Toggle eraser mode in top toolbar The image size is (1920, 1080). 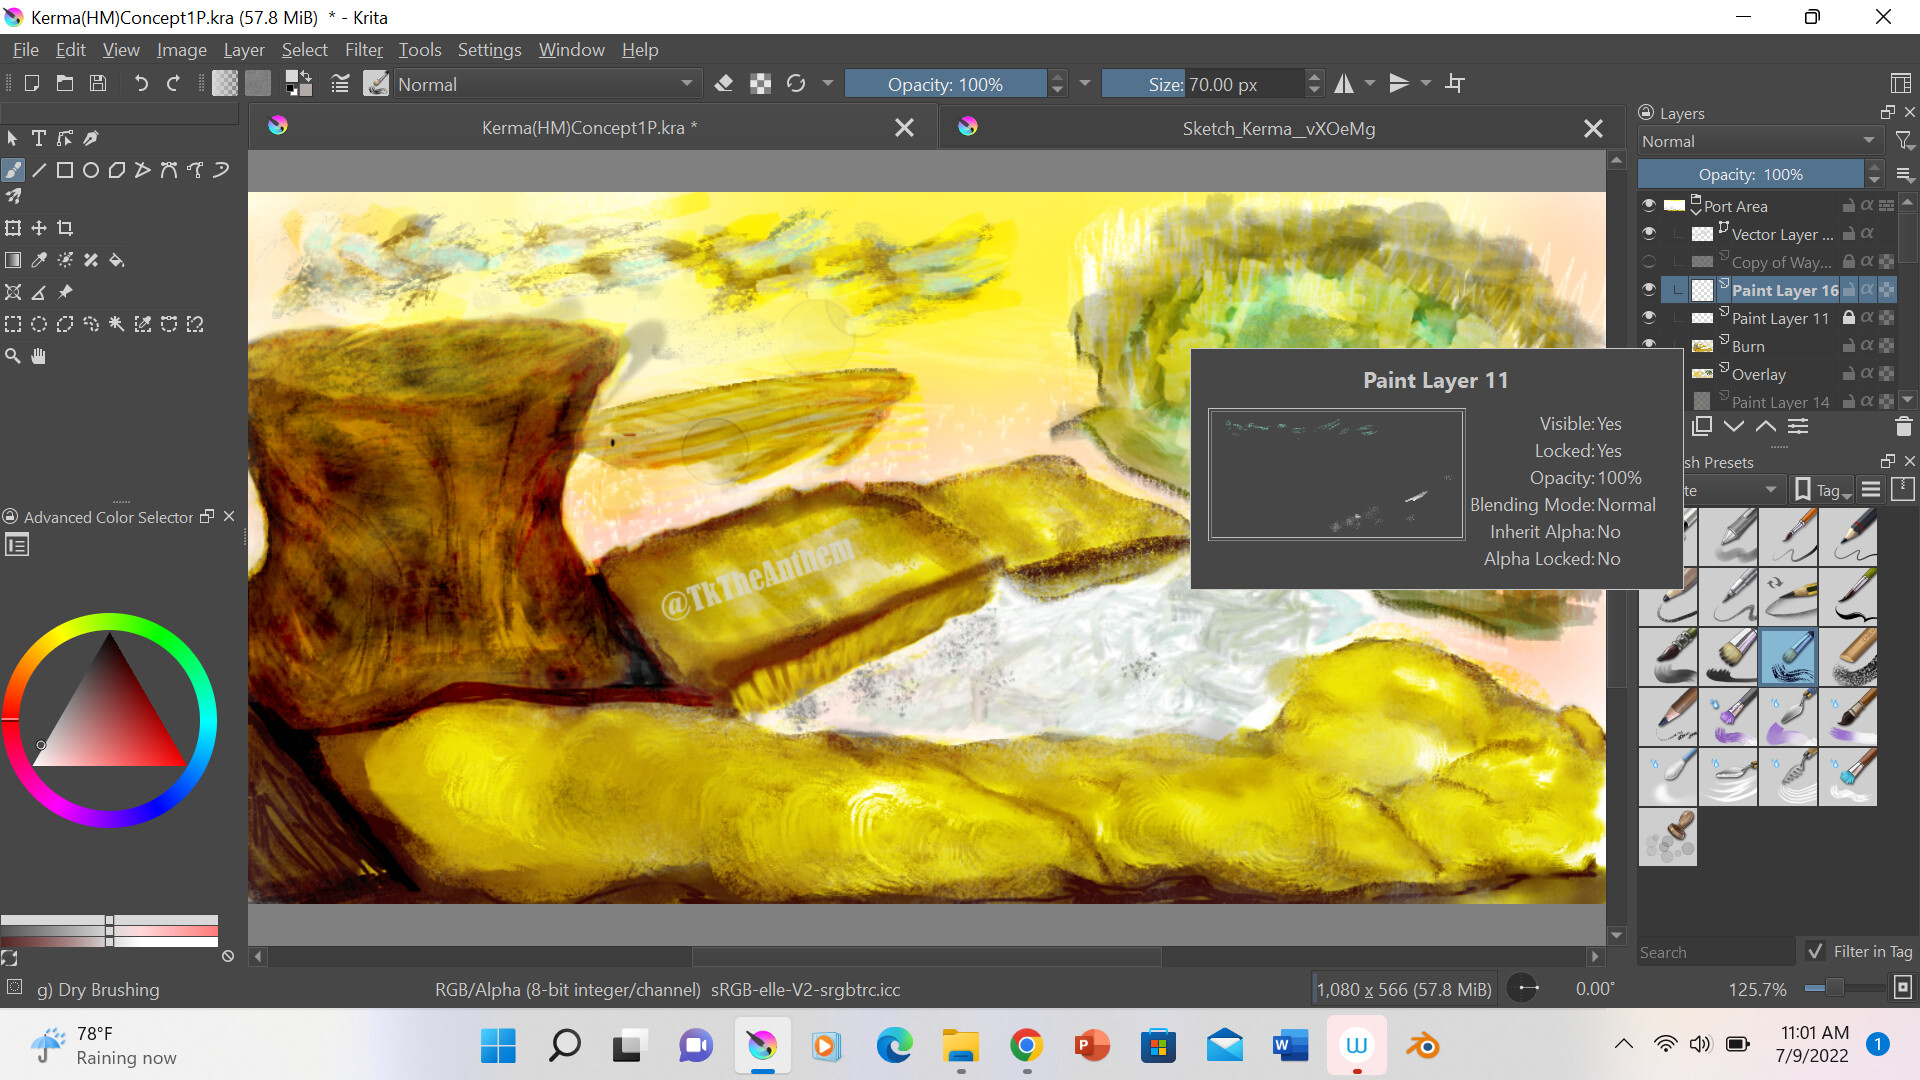(x=724, y=84)
